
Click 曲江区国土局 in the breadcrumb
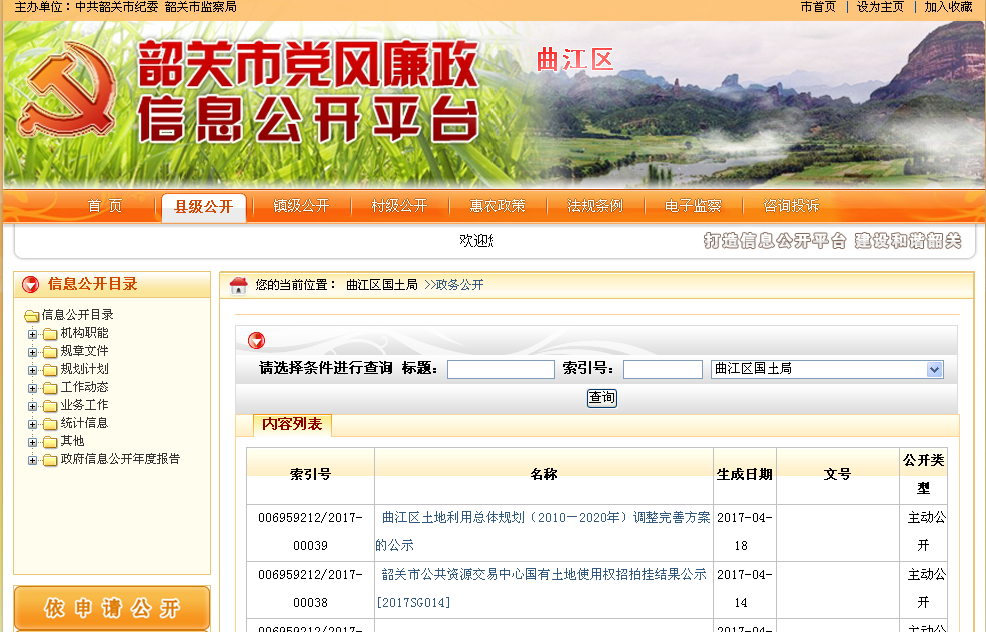(382, 285)
